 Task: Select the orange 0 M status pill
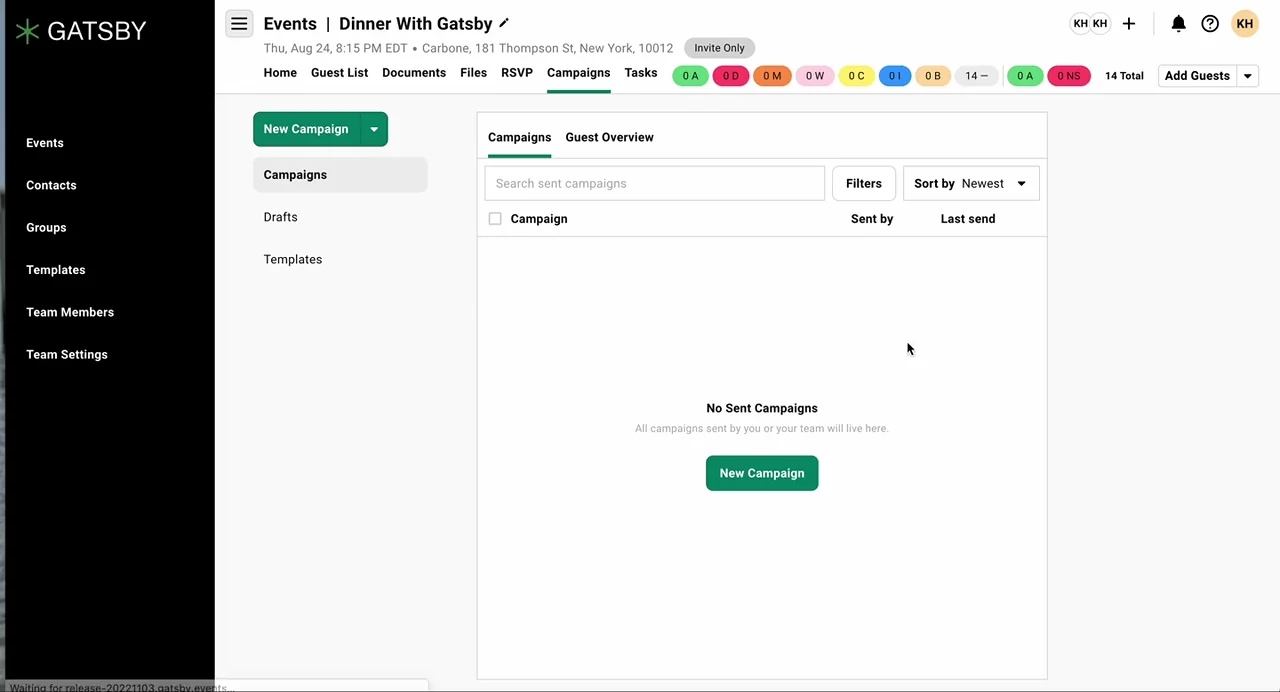(773, 76)
